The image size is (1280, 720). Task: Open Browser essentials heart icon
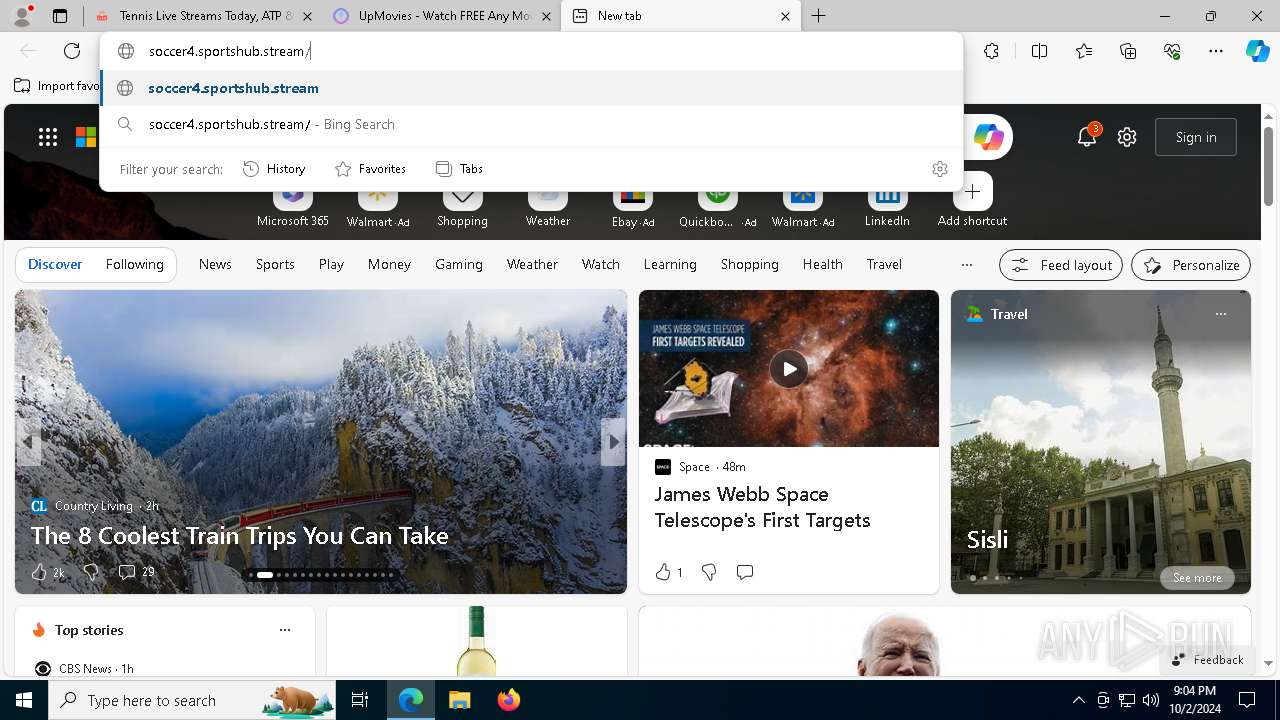(1172, 51)
